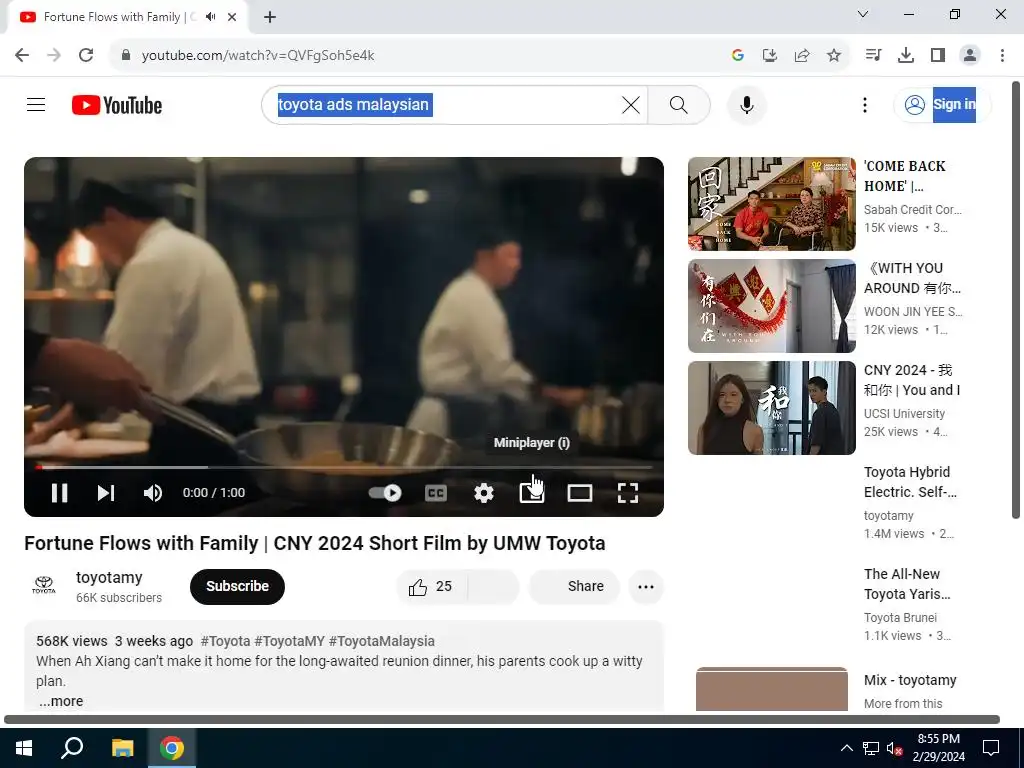The image size is (1024, 768).
Task: Click the horizontal page scrollbar
Action: (x=502, y=720)
